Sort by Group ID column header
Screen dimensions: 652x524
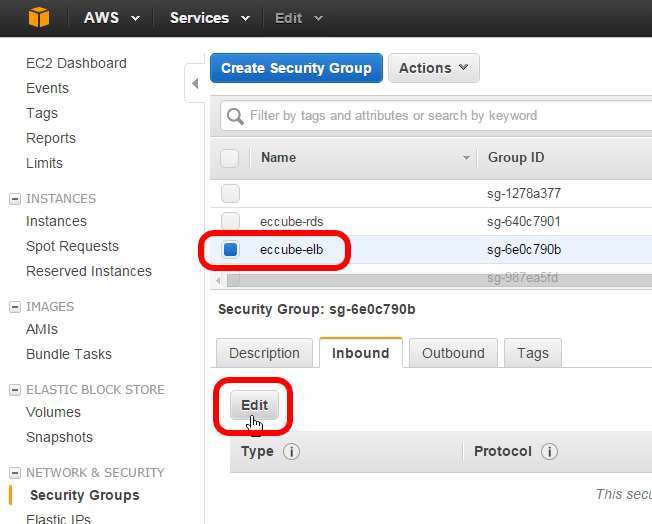(516, 158)
